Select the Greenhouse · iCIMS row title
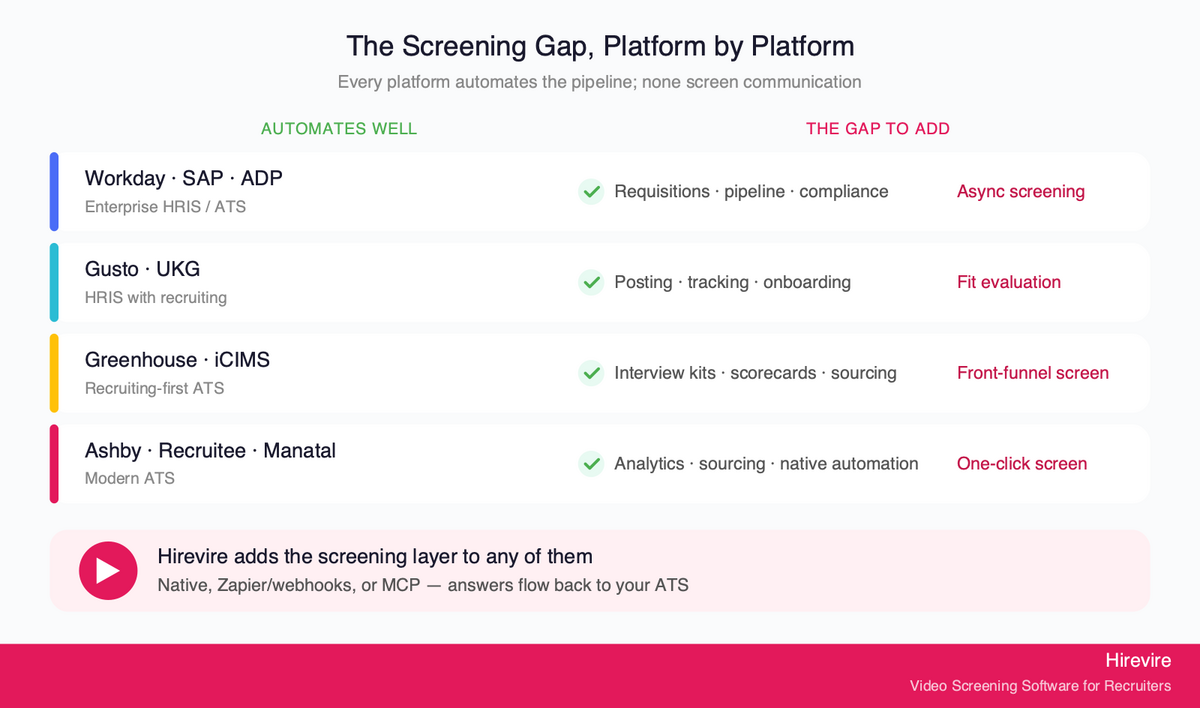1200x708 pixels. click(177, 360)
